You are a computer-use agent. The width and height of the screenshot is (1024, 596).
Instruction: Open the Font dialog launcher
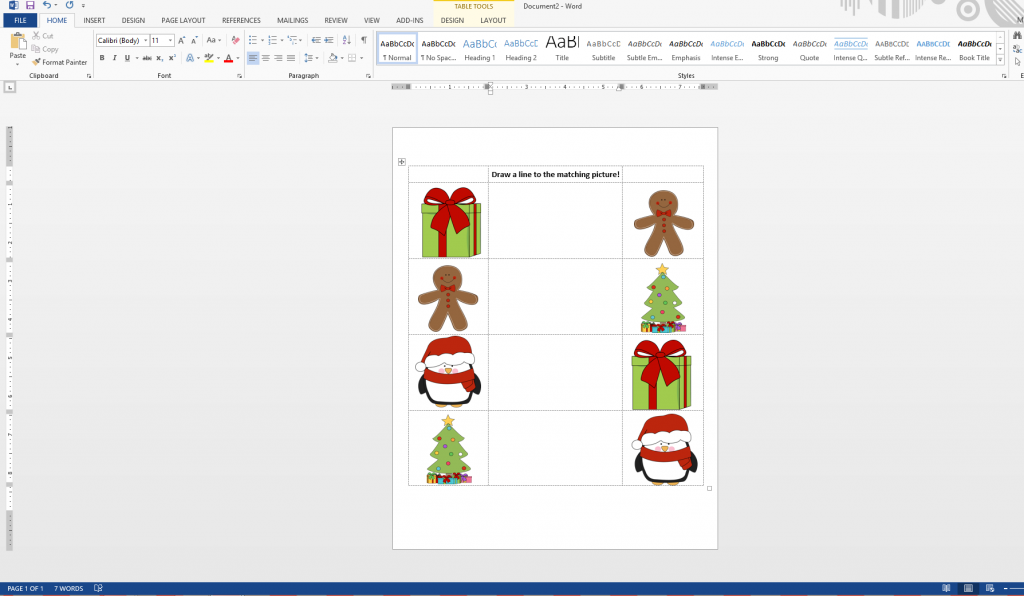point(240,76)
